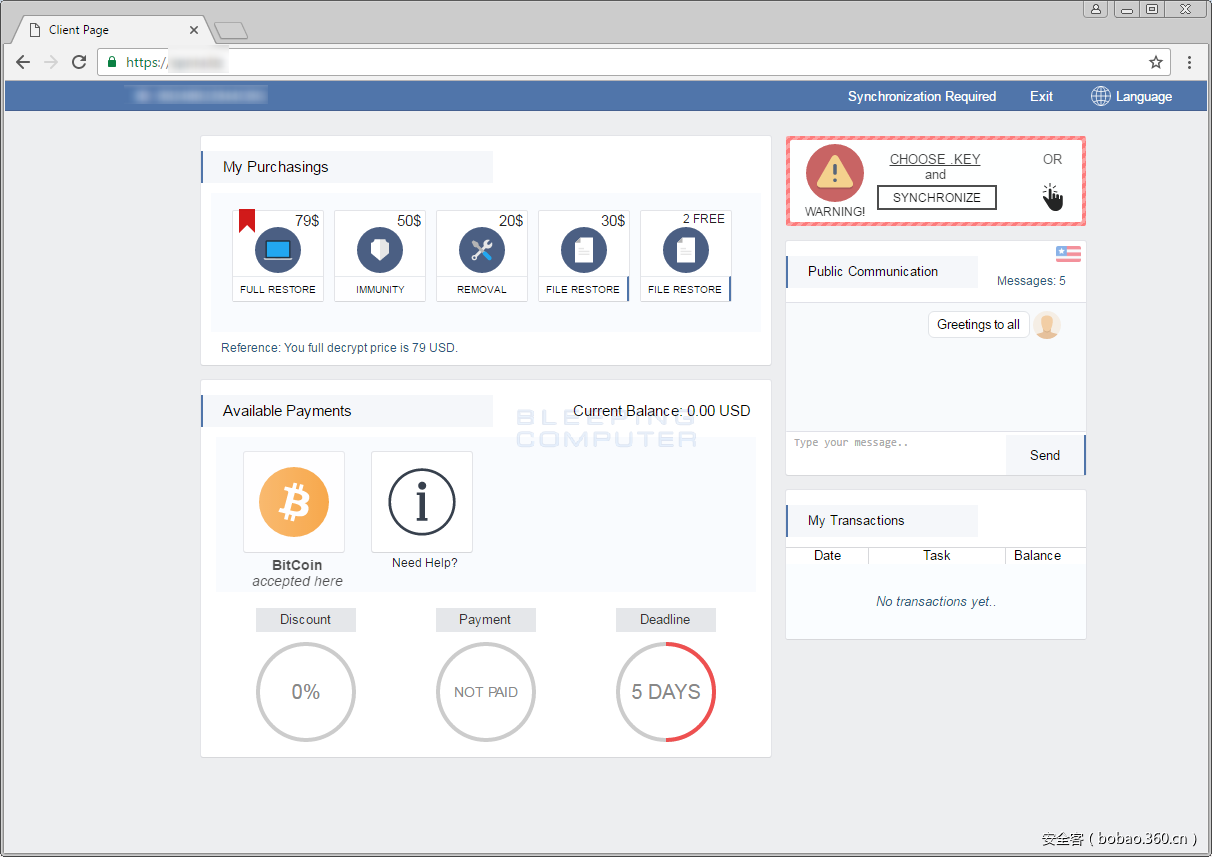Select the 30$ File Restore icon
This screenshot has width=1212, height=857.
pyautogui.click(x=584, y=250)
